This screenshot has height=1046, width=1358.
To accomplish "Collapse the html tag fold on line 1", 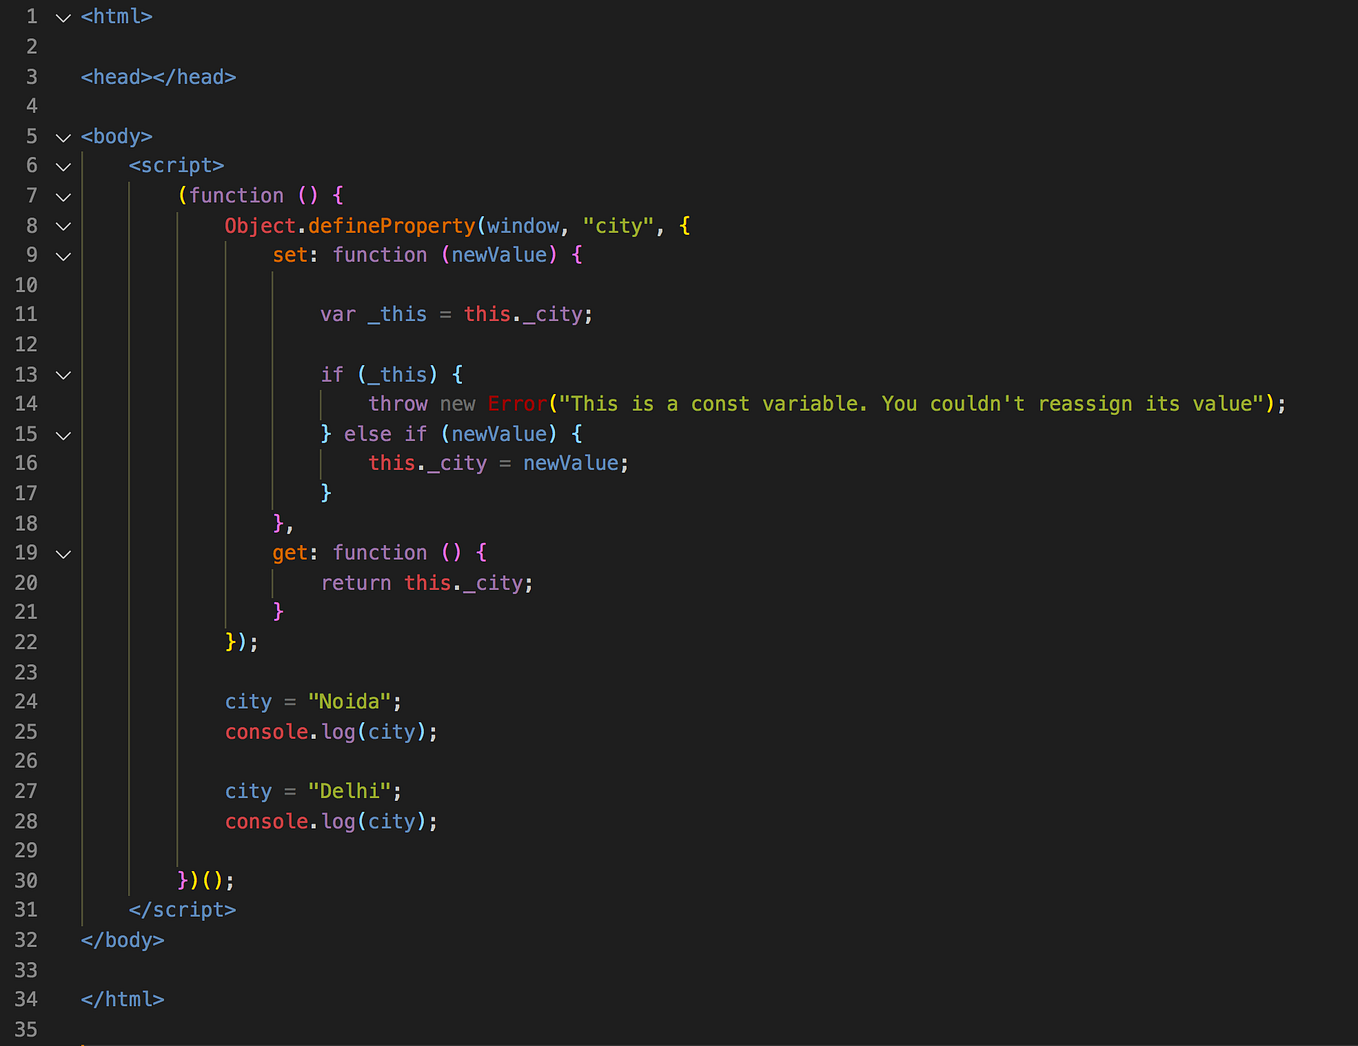I will [x=63, y=18].
